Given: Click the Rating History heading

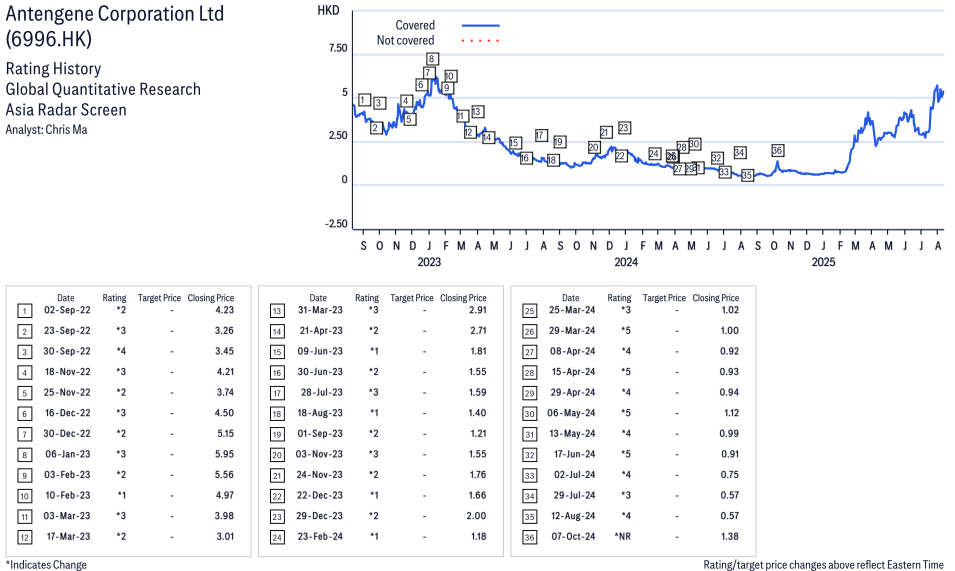Looking at the screenshot, I should pyautogui.click(x=53, y=69).
